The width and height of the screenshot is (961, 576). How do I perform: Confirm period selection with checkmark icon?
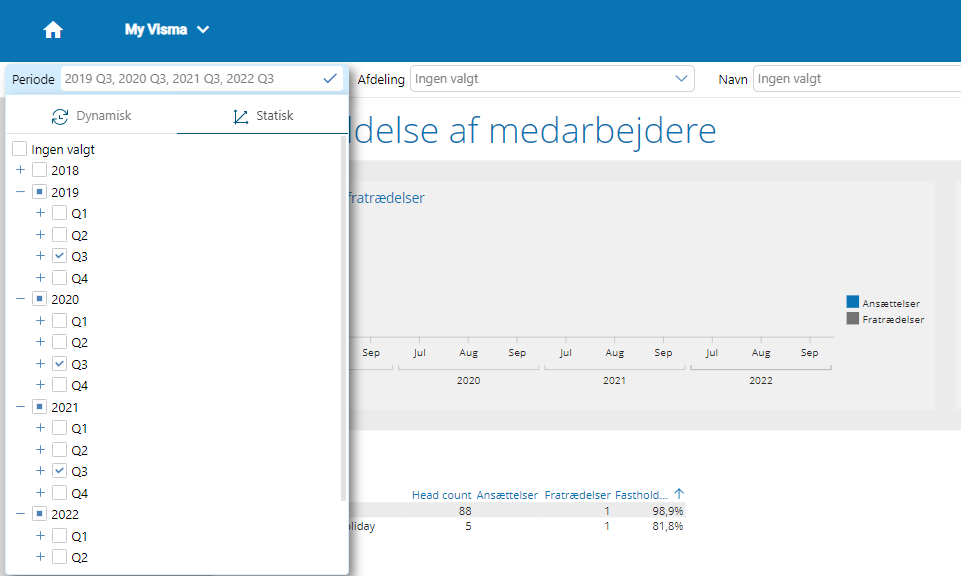330,78
